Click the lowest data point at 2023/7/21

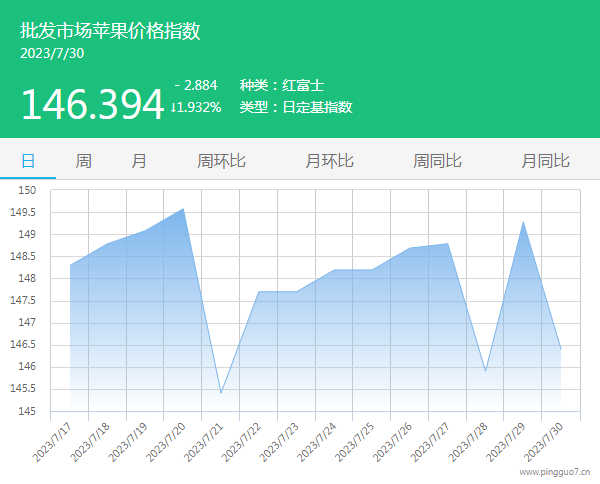coord(221,393)
